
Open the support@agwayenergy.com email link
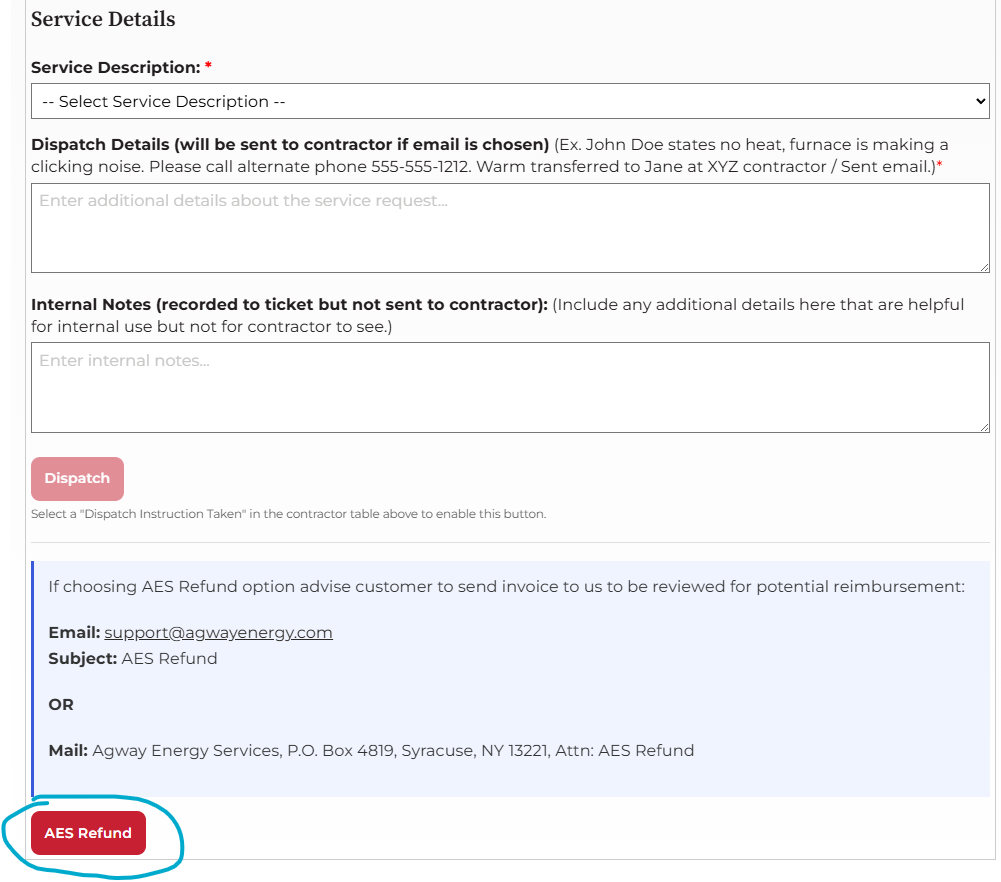click(218, 633)
